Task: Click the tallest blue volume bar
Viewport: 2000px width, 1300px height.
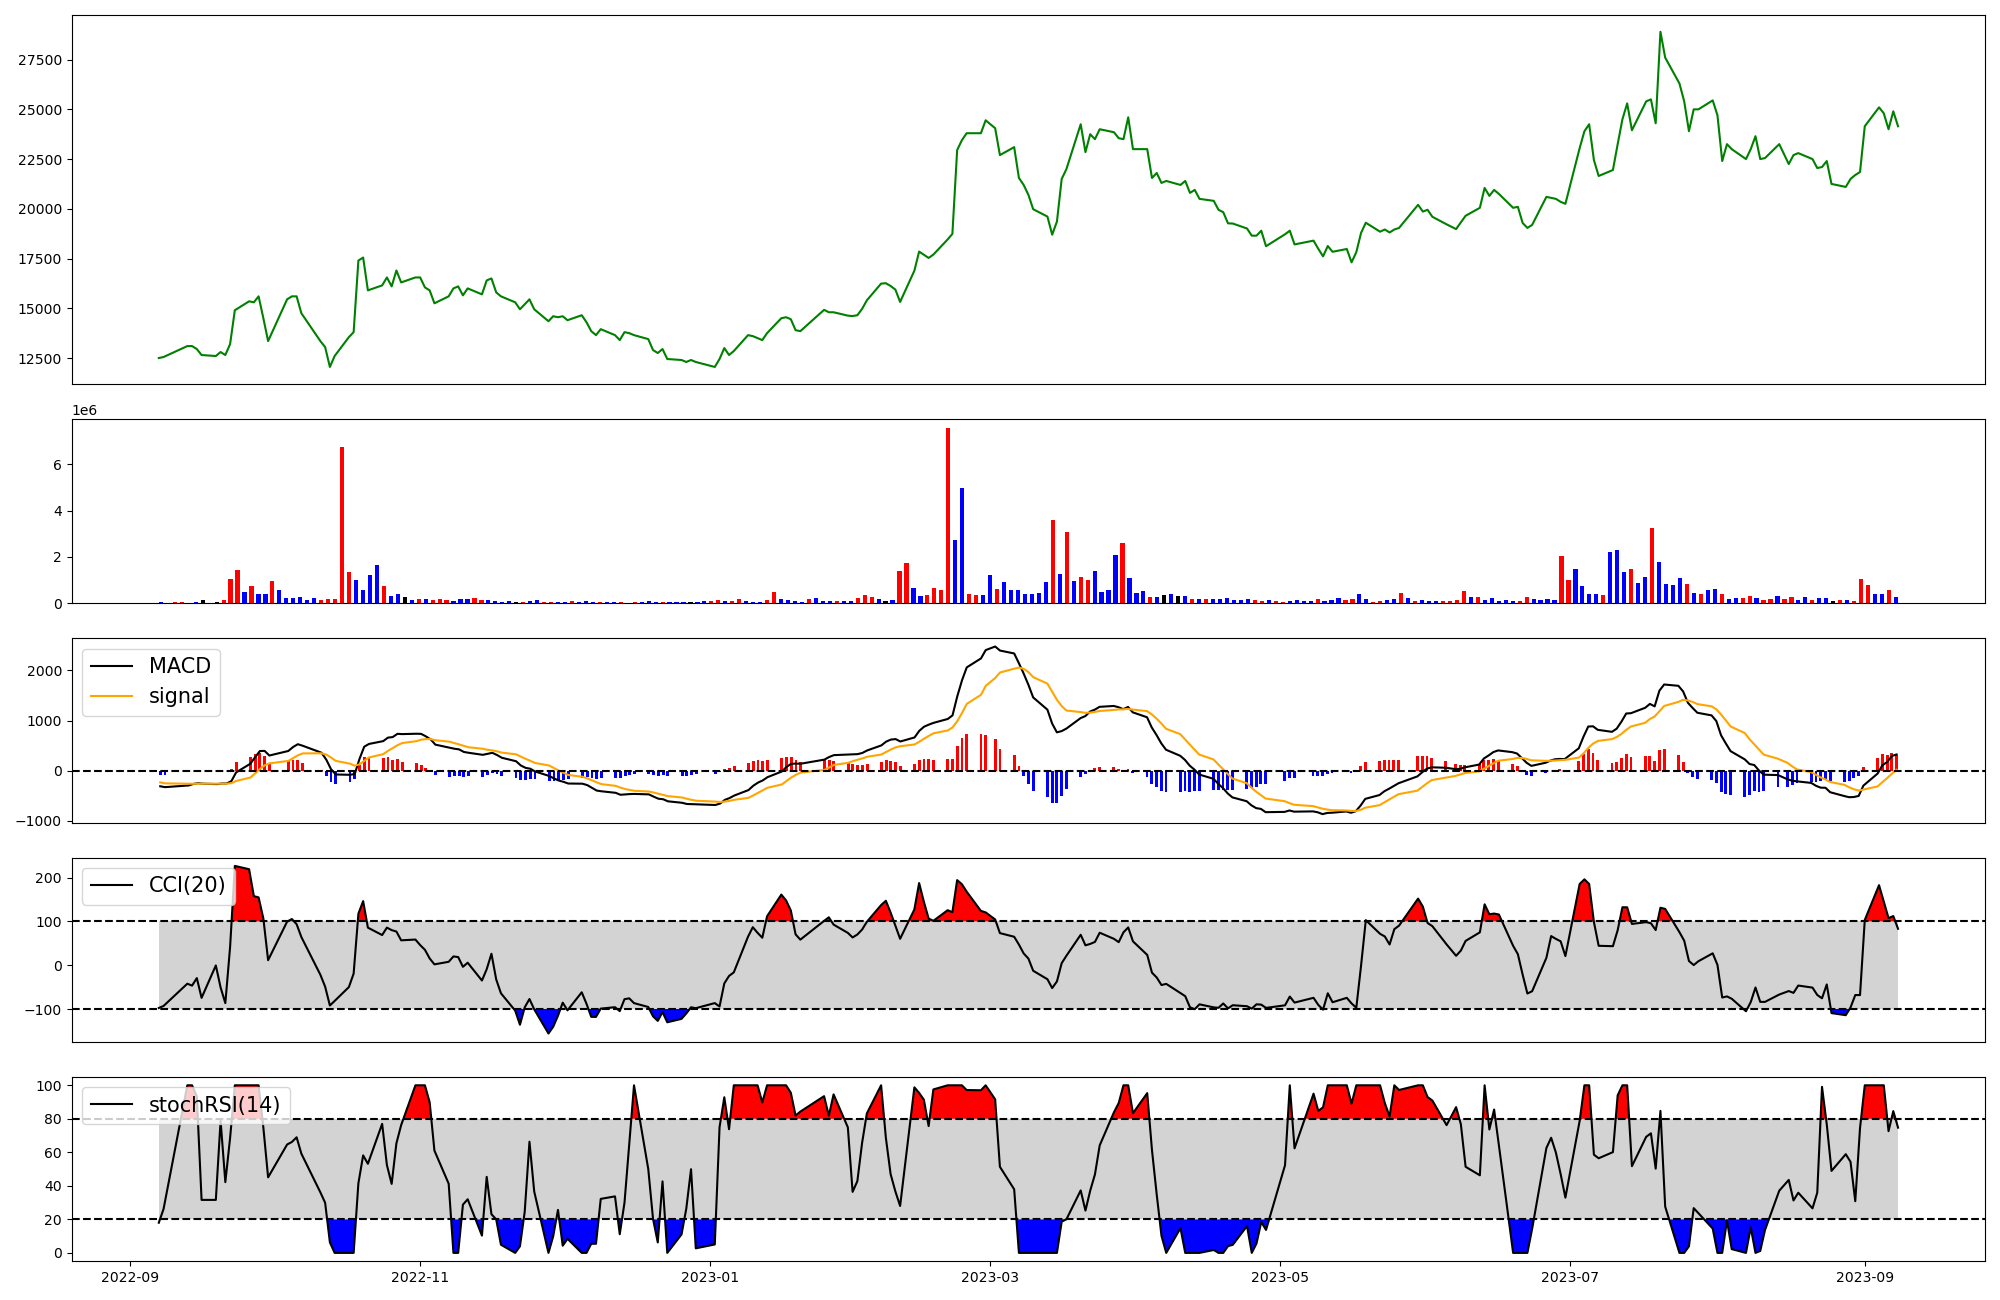Action: click(x=962, y=545)
